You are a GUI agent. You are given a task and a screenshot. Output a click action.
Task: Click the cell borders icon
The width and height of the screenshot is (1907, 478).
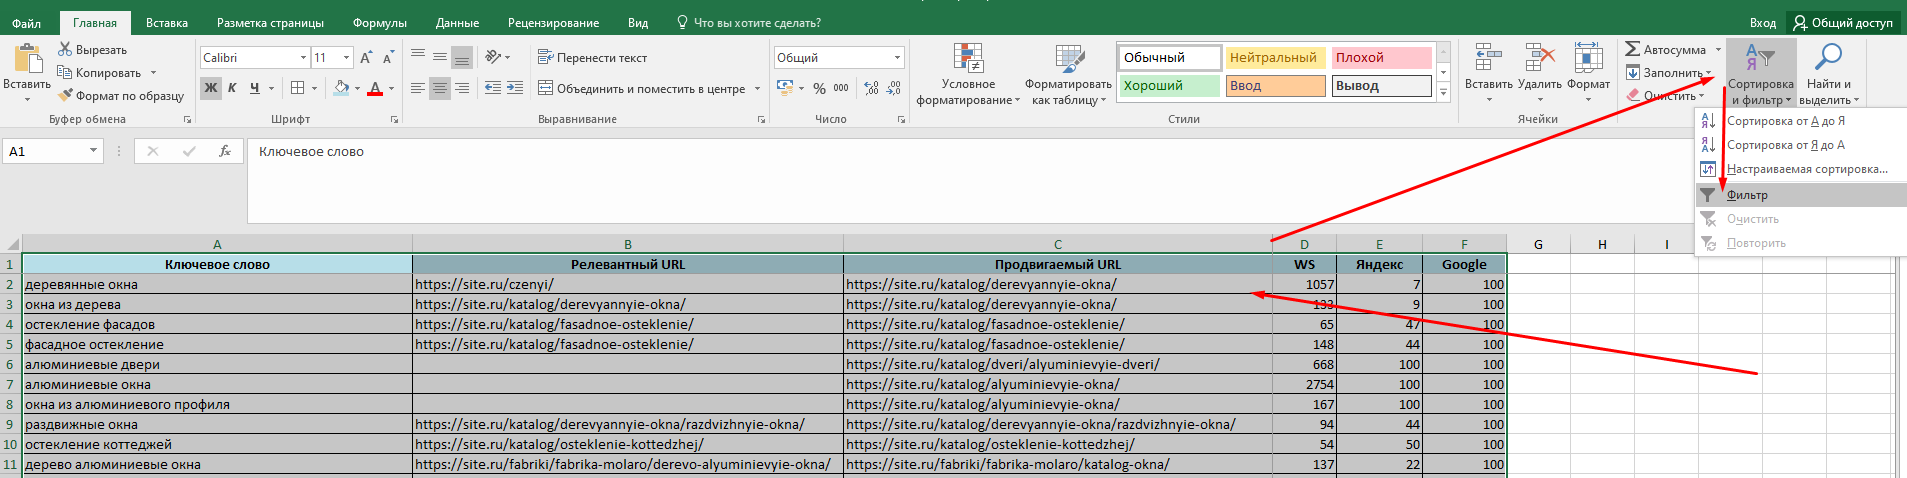297,88
